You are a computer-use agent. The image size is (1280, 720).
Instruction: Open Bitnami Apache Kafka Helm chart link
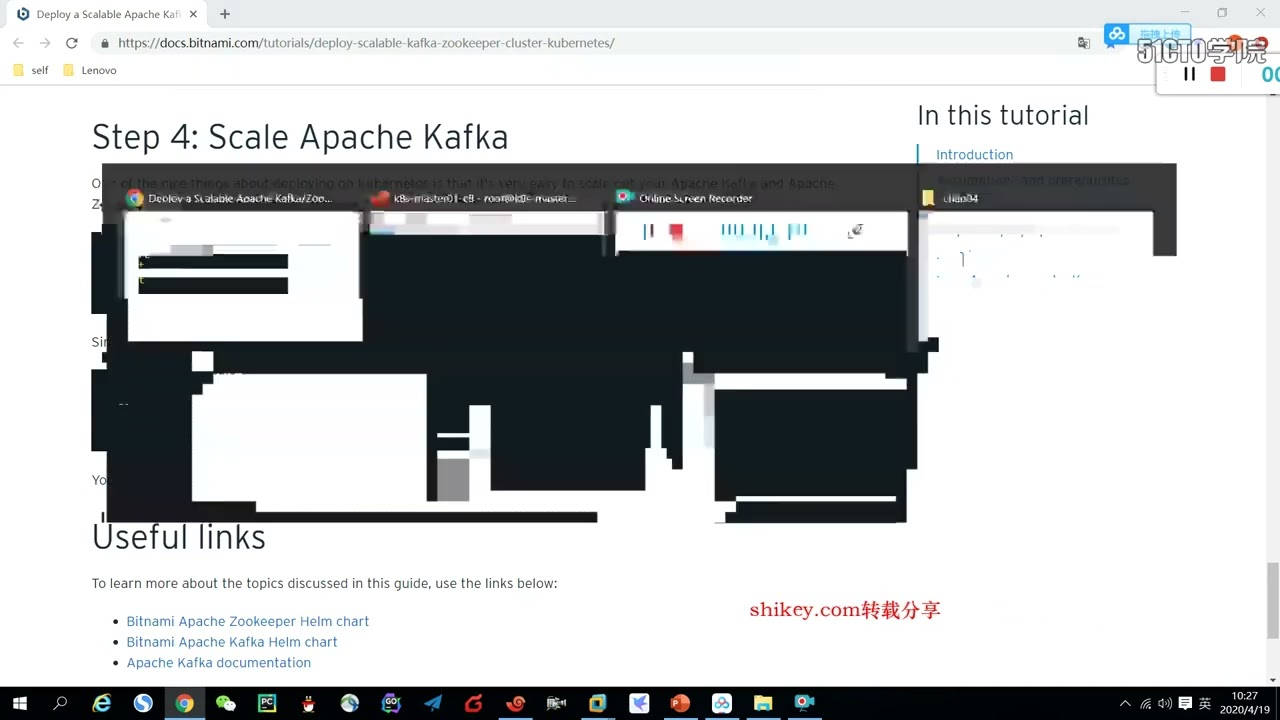pos(231,642)
